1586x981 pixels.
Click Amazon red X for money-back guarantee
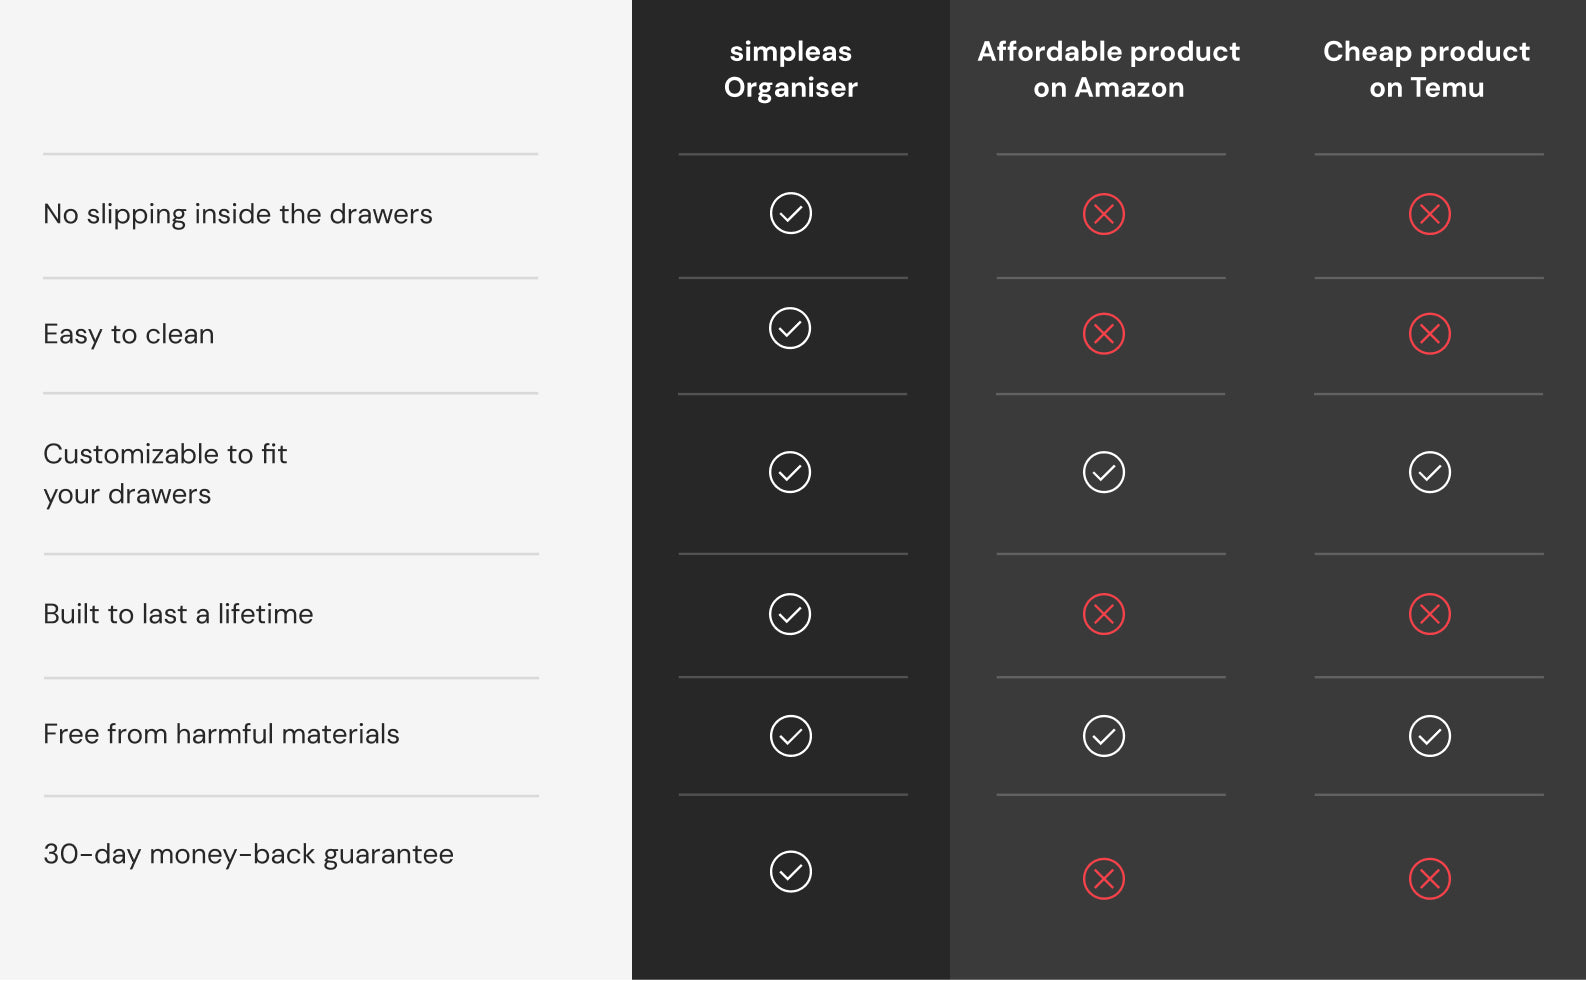(x=1104, y=879)
